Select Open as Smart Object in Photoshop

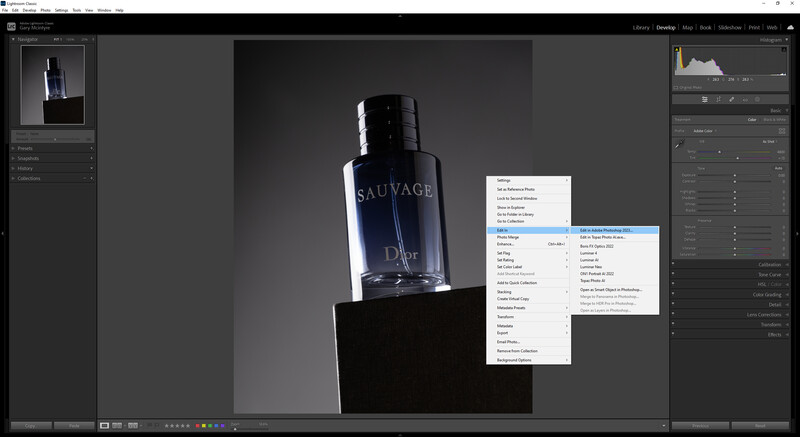(615, 290)
